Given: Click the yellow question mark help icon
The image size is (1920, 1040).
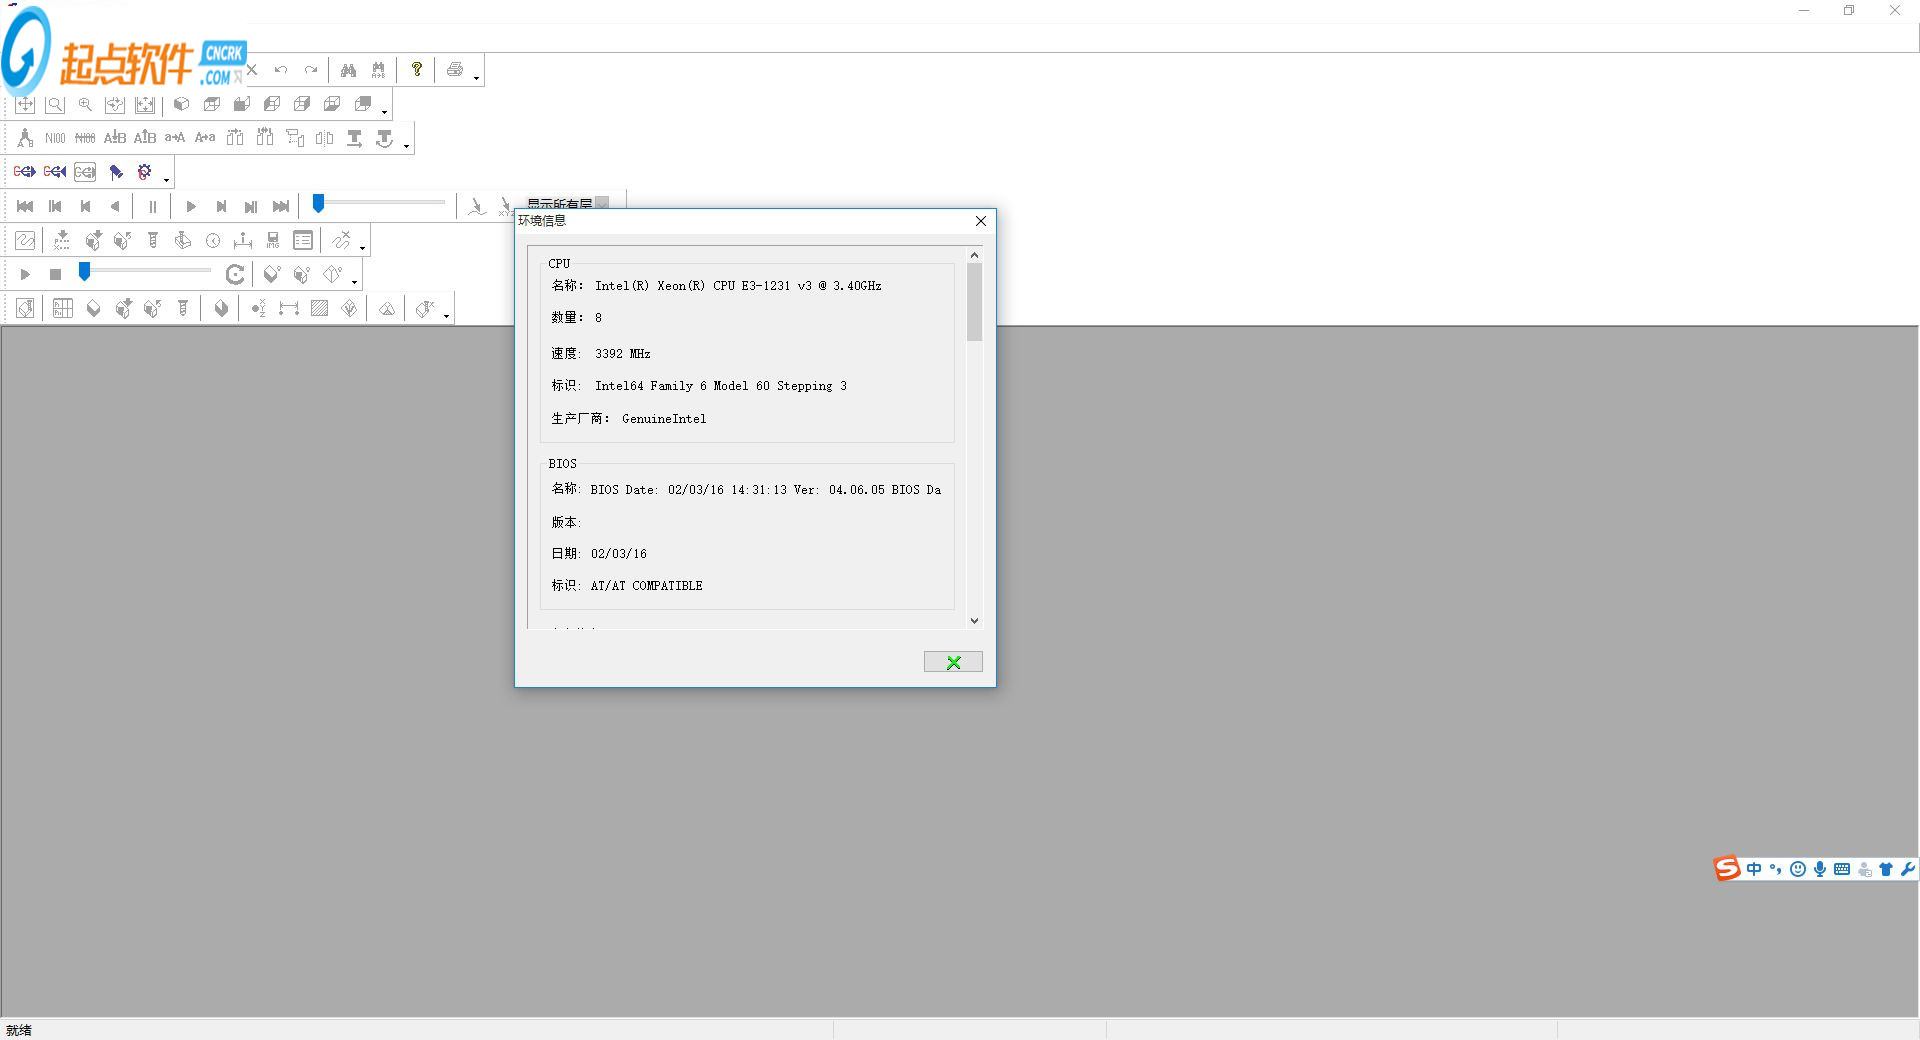Looking at the screenshot, I should (x=416, y=69).
